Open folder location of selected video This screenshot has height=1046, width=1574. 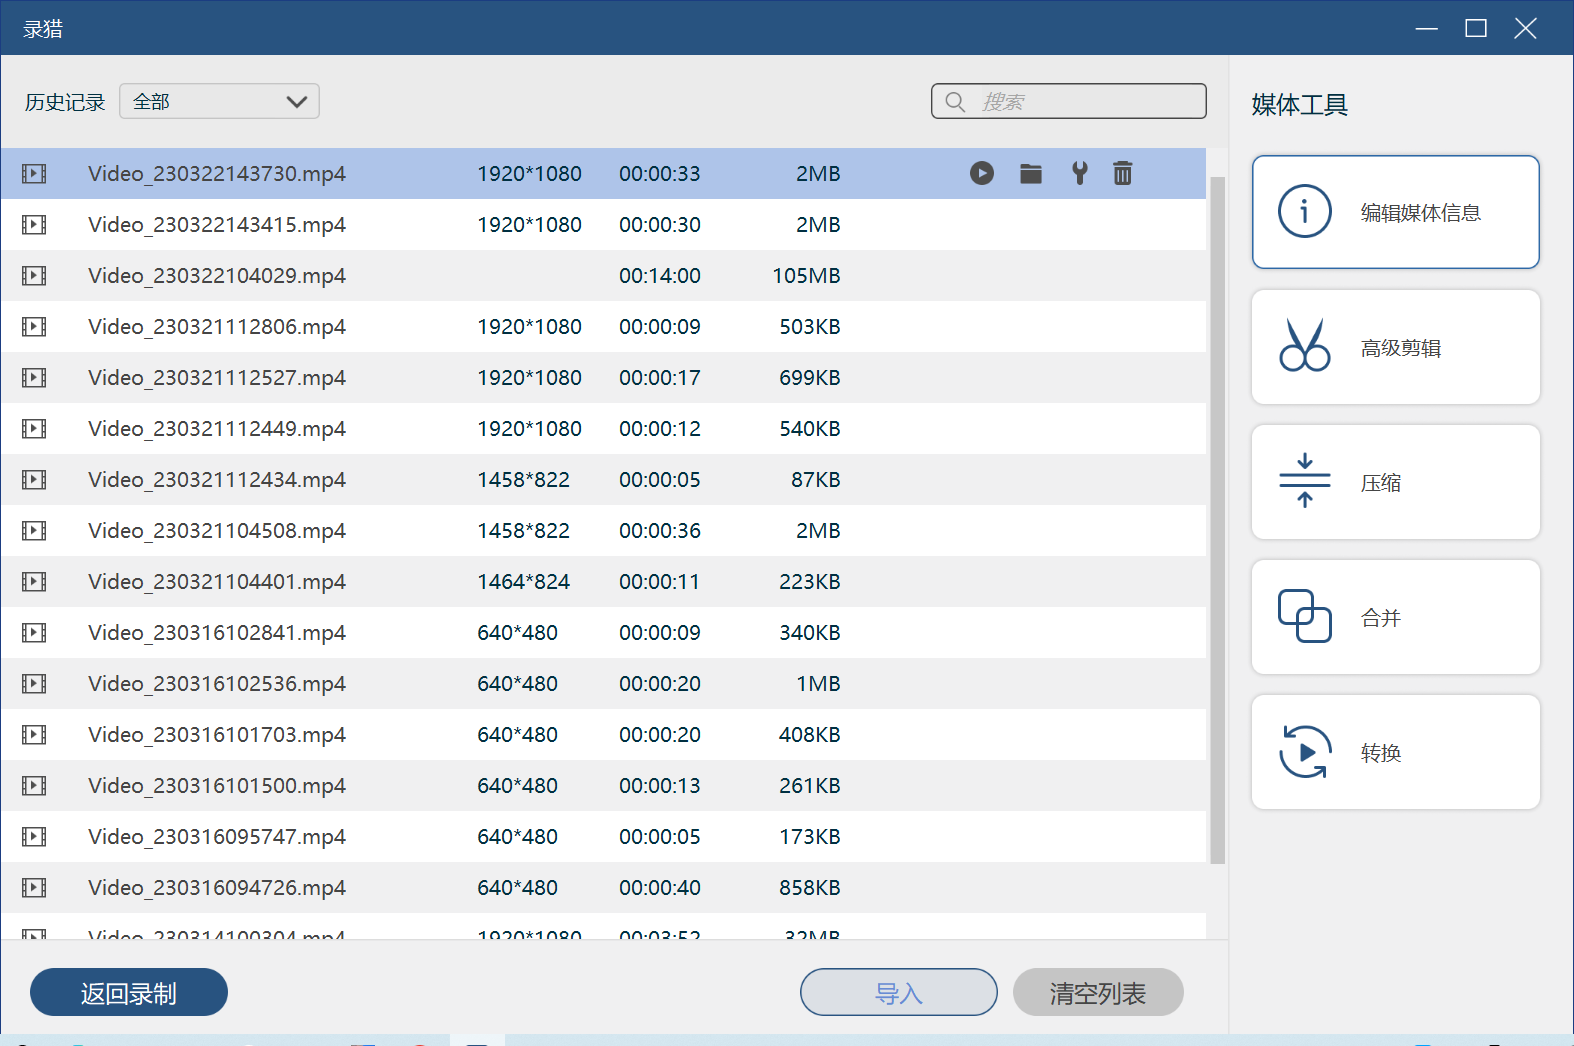tap(1031, 174)
